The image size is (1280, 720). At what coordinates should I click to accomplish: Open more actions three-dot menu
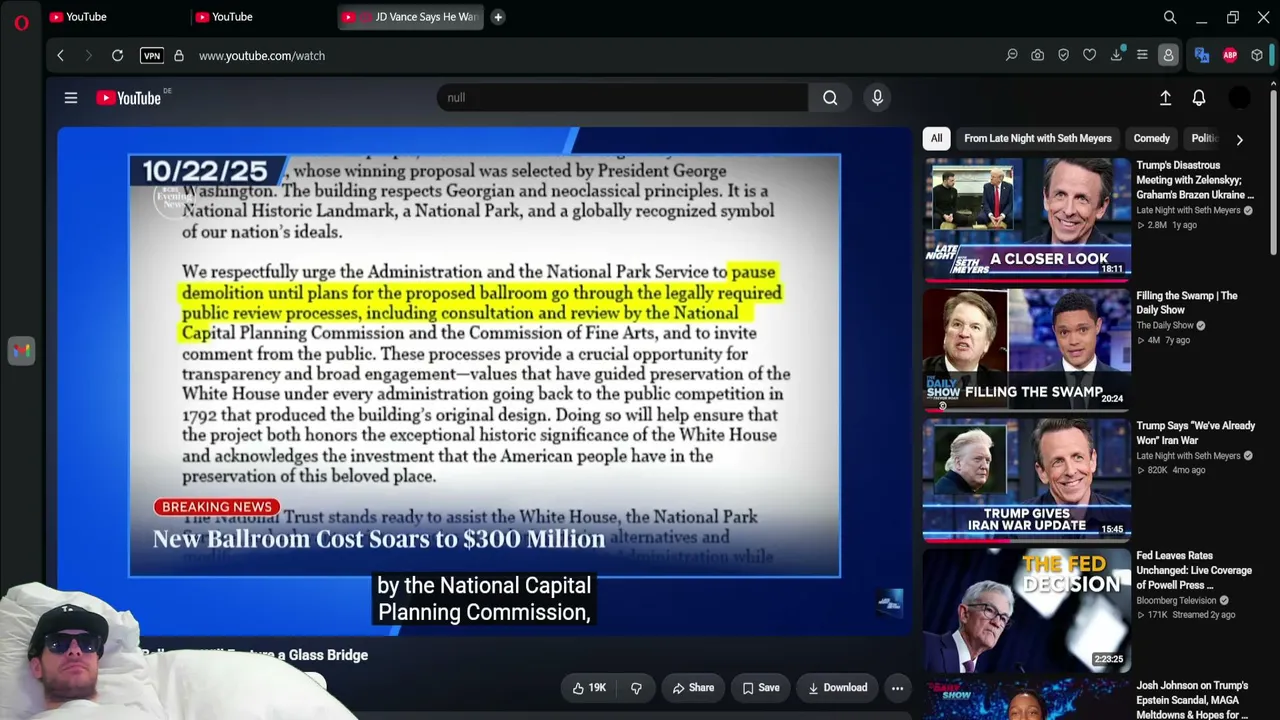point(897,688)
